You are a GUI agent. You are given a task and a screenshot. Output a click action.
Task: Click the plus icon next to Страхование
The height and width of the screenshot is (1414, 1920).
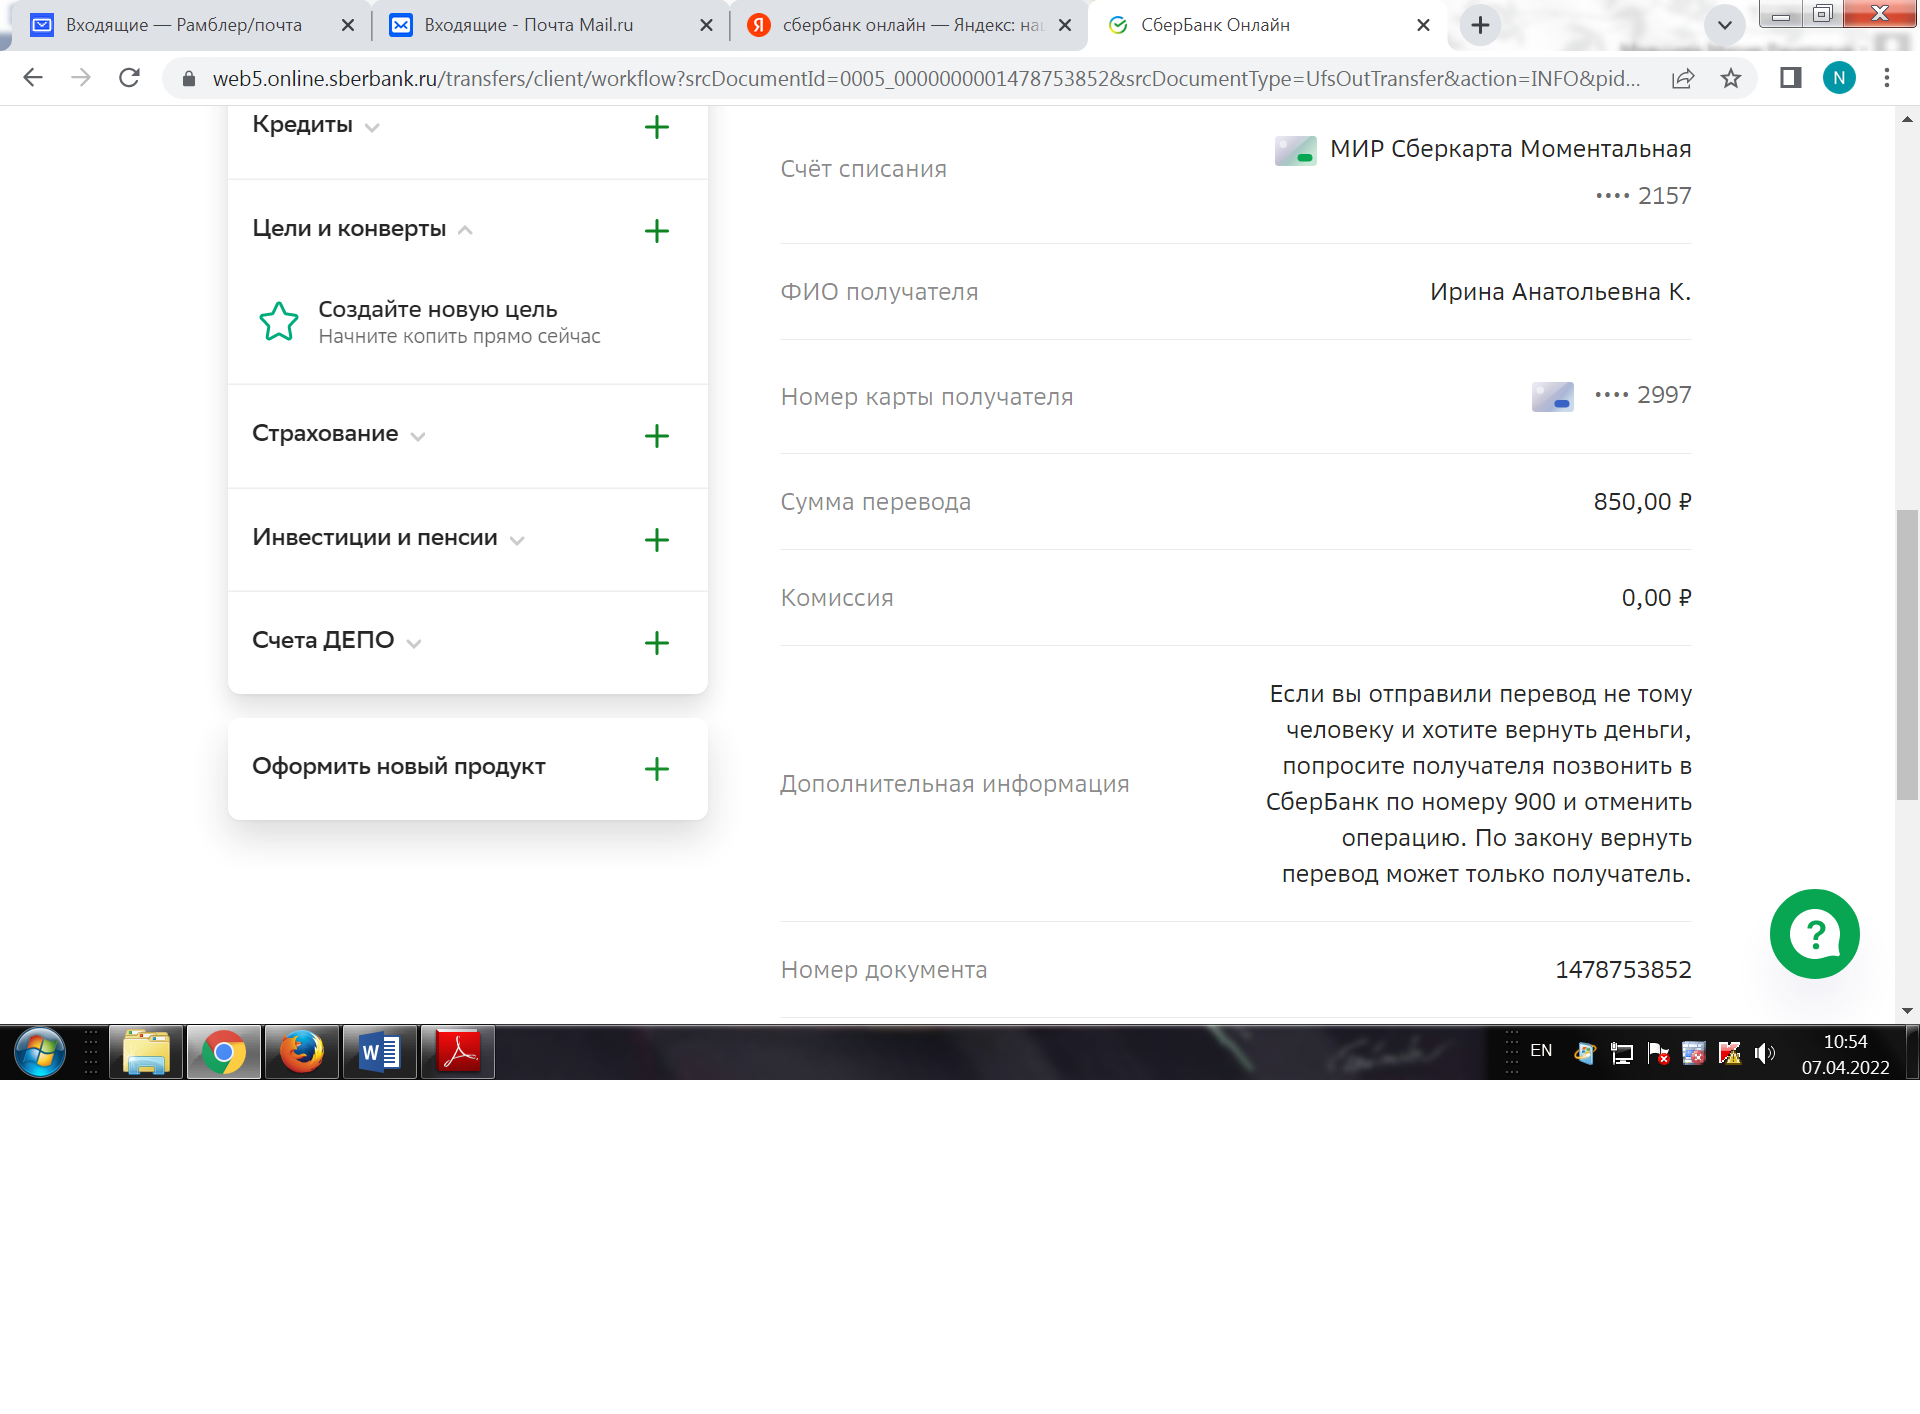pos(656,436)
